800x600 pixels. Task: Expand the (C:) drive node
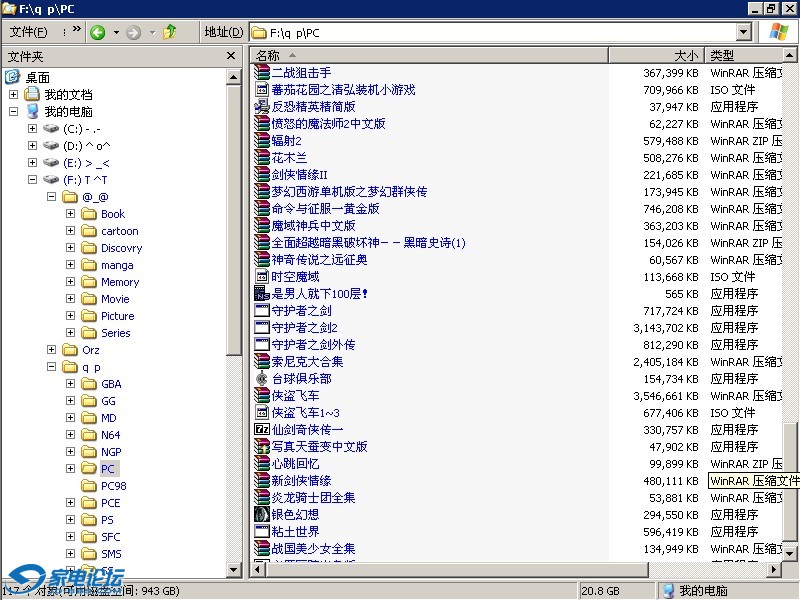point(32,129)
